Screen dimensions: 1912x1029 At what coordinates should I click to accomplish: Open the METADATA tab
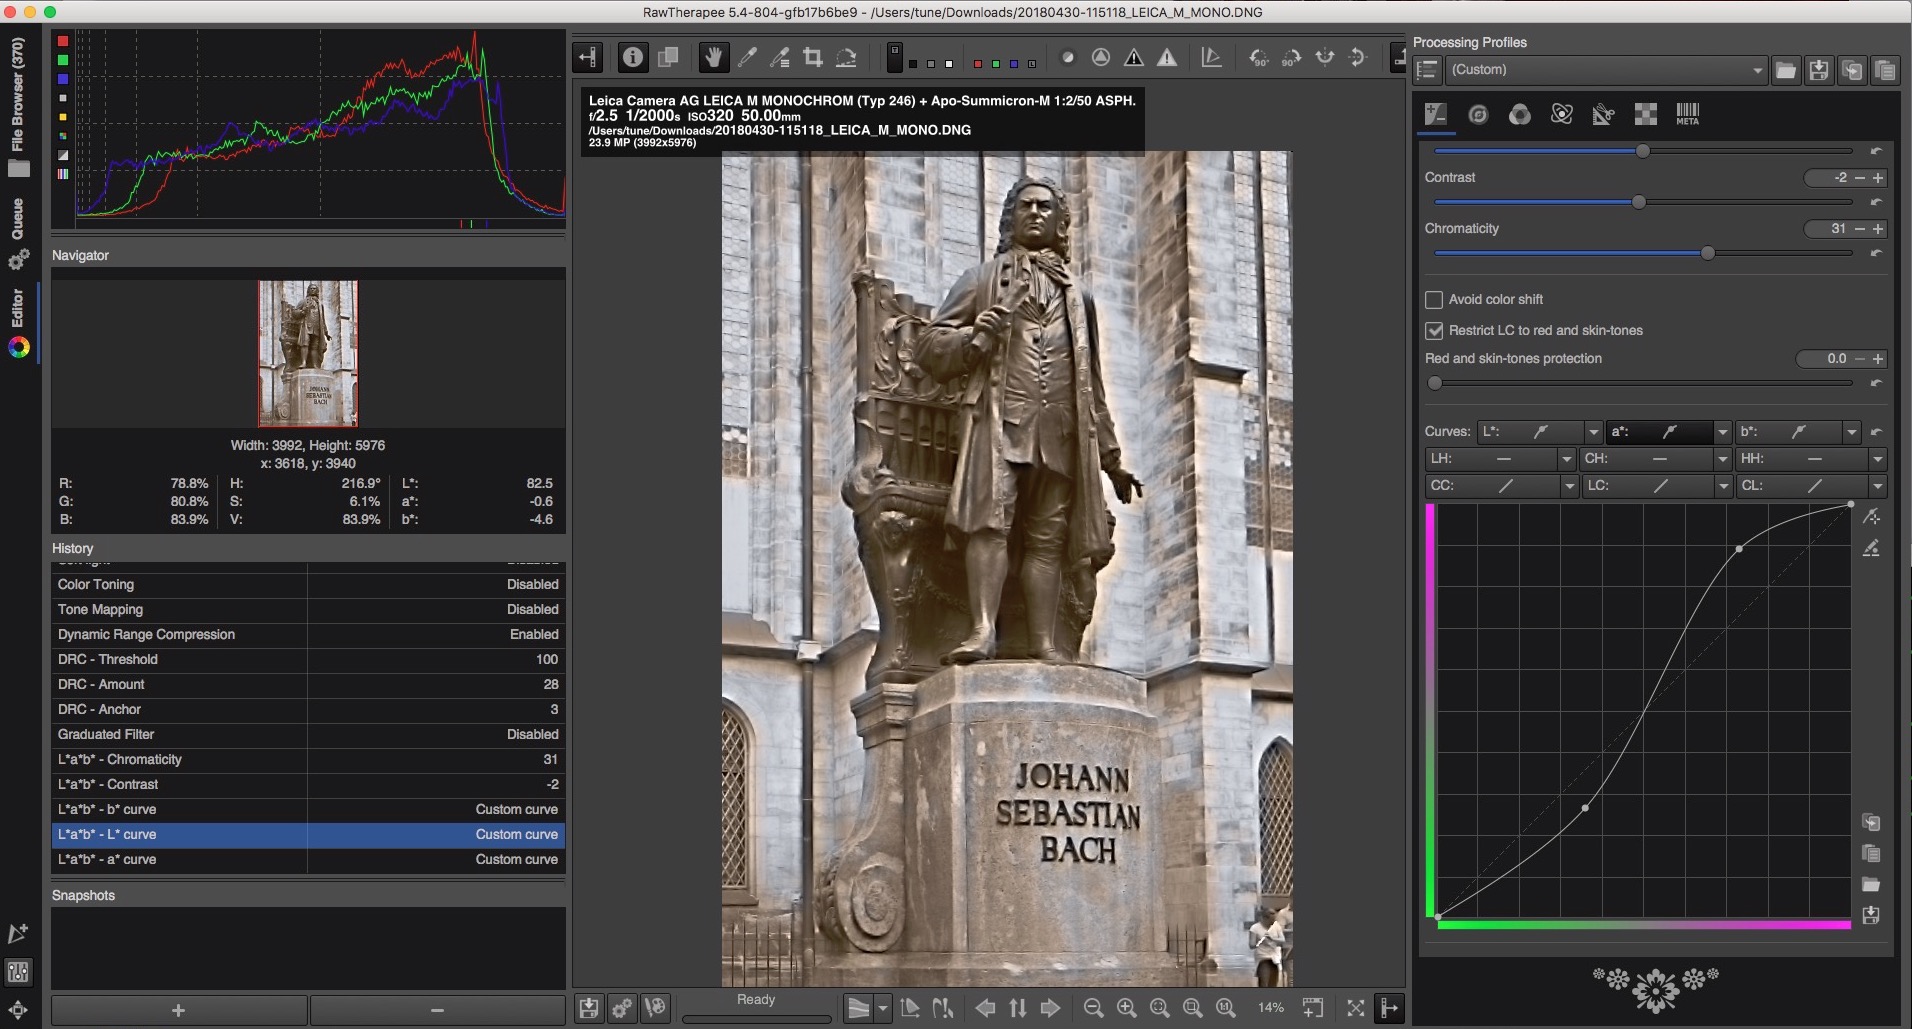(1689, 113)
